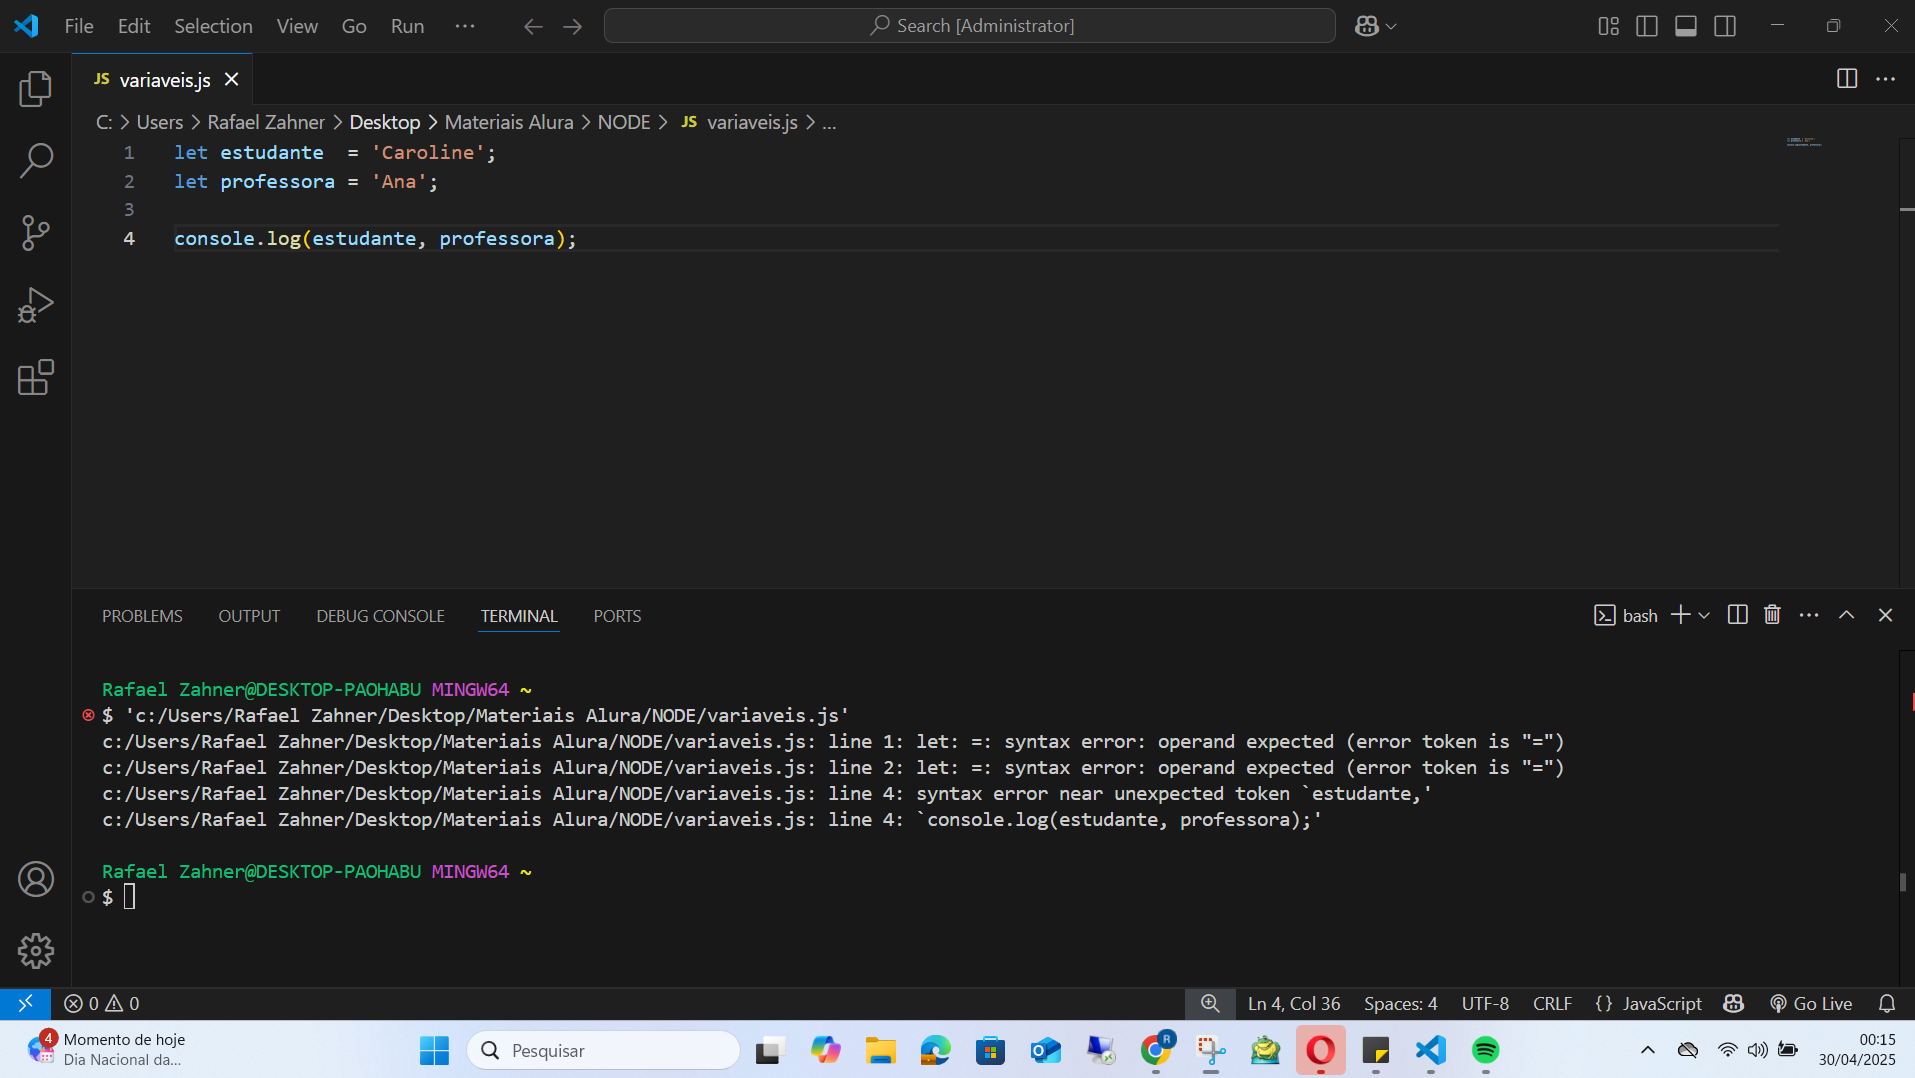
Task: Switch to the DEBUG CONSOLE tab
Action: coord(380,616)
